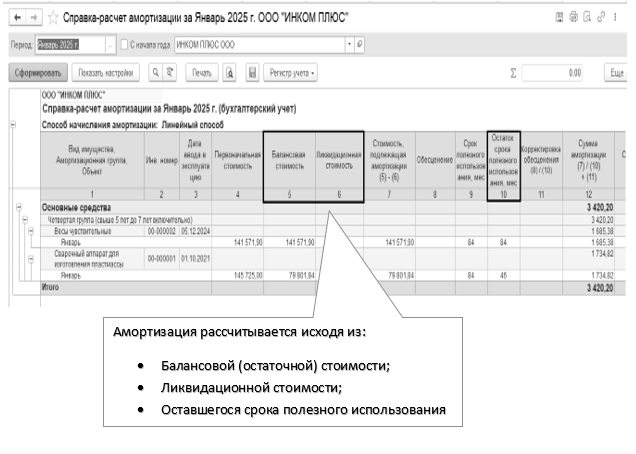
Task: Click the Обесценение column header
Action: (x=435, y=160)
